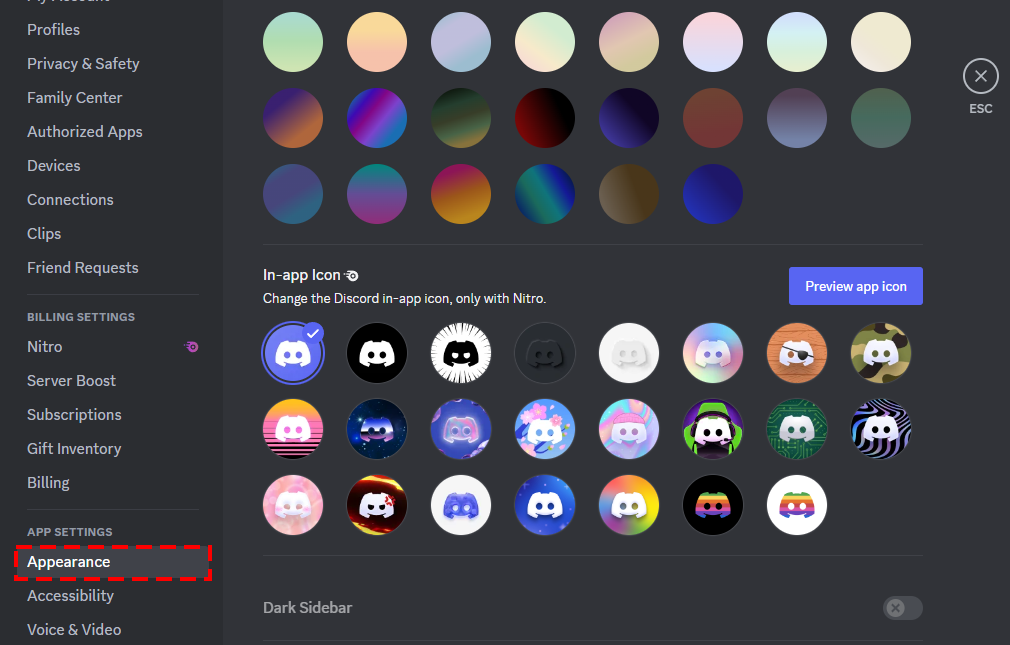Image resolution: width=1010 pixels, height=645 pixels.
Task: Select the spiky white burst Discord icon
Action: pyautogui.click(x=461, y=352)
